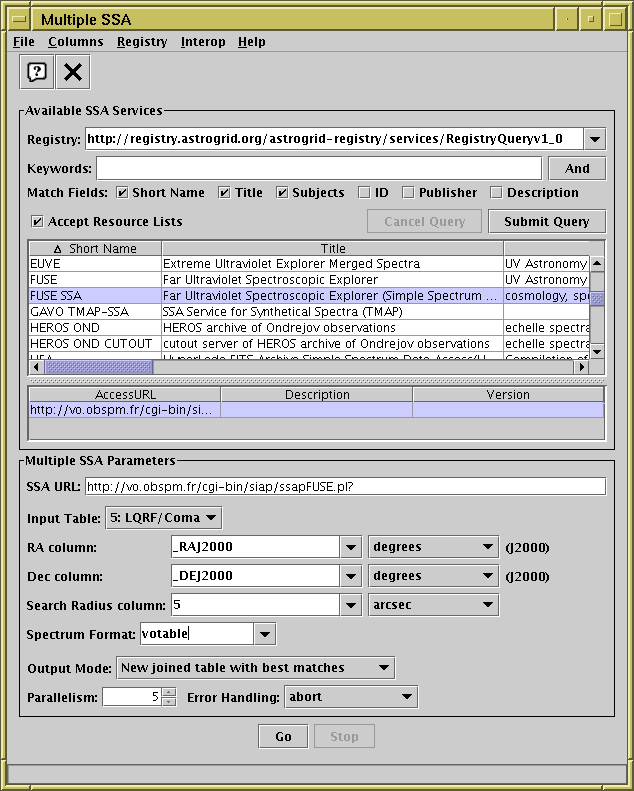Viewport: 634px width, 791px height.
Task: Increase Parallelism with up stepper
Action: (x=169, y=692)
